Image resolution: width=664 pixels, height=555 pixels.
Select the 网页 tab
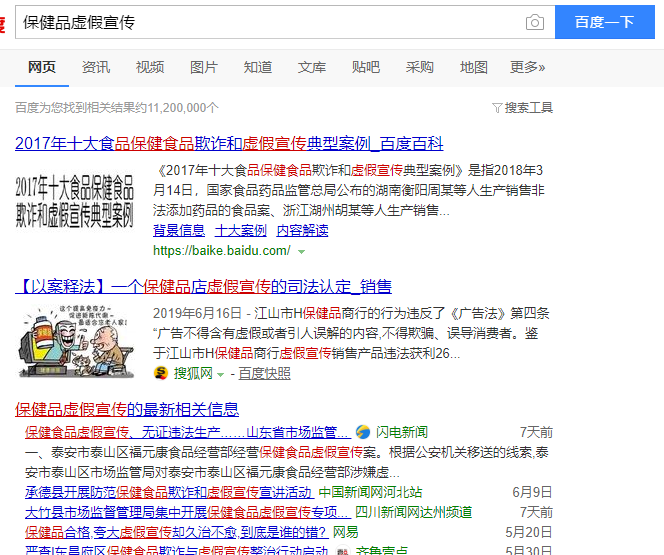pyautogui.click(x=42, y=67)
